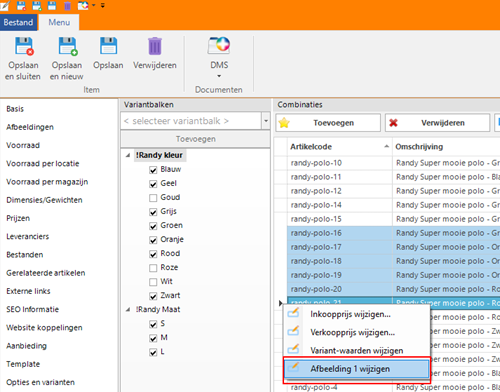Open the selecteer variantbalk dropdown arrow
Screen dimensions: 500x392
(266, 121)
